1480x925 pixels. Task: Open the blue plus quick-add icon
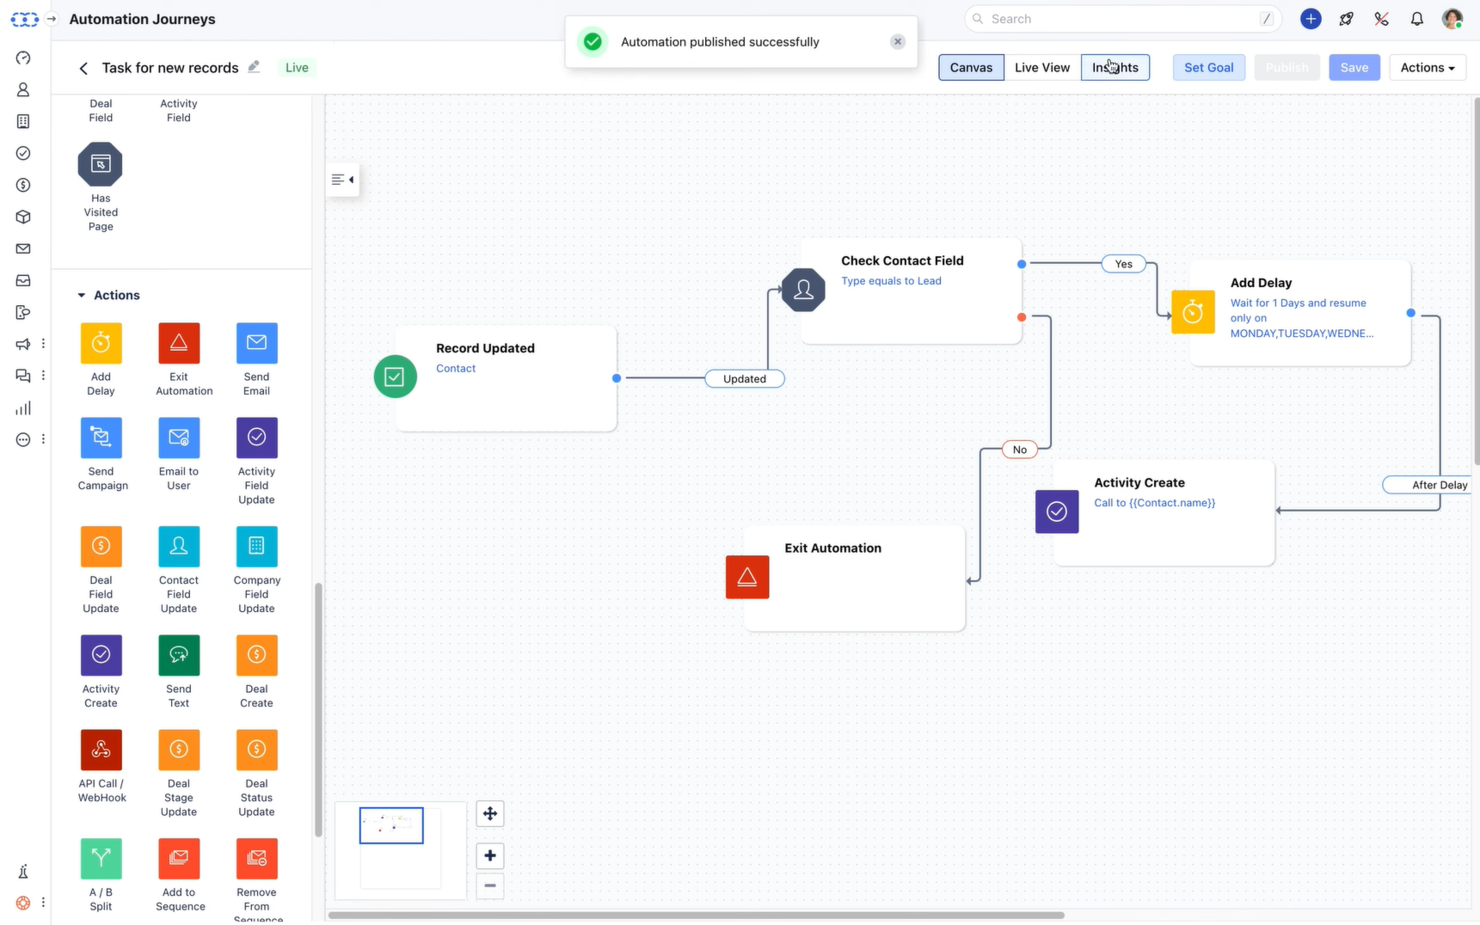click(1310, 18)
